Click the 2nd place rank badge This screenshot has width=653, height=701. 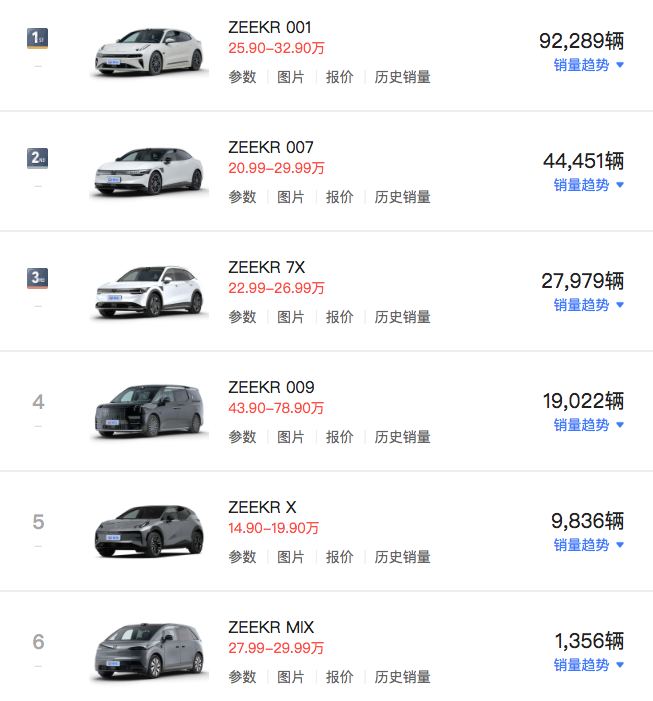point(38,158)
